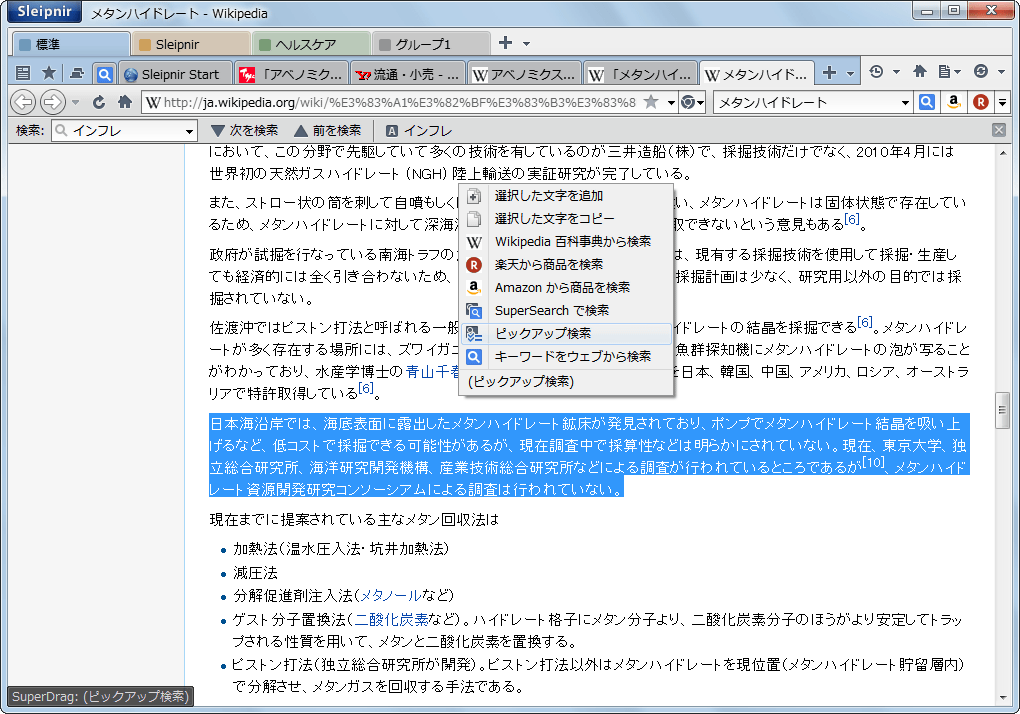Screen dimensions: 1020x714
Task: Open the back/forward history dropdown arrow
Action: tap(75, 102)
